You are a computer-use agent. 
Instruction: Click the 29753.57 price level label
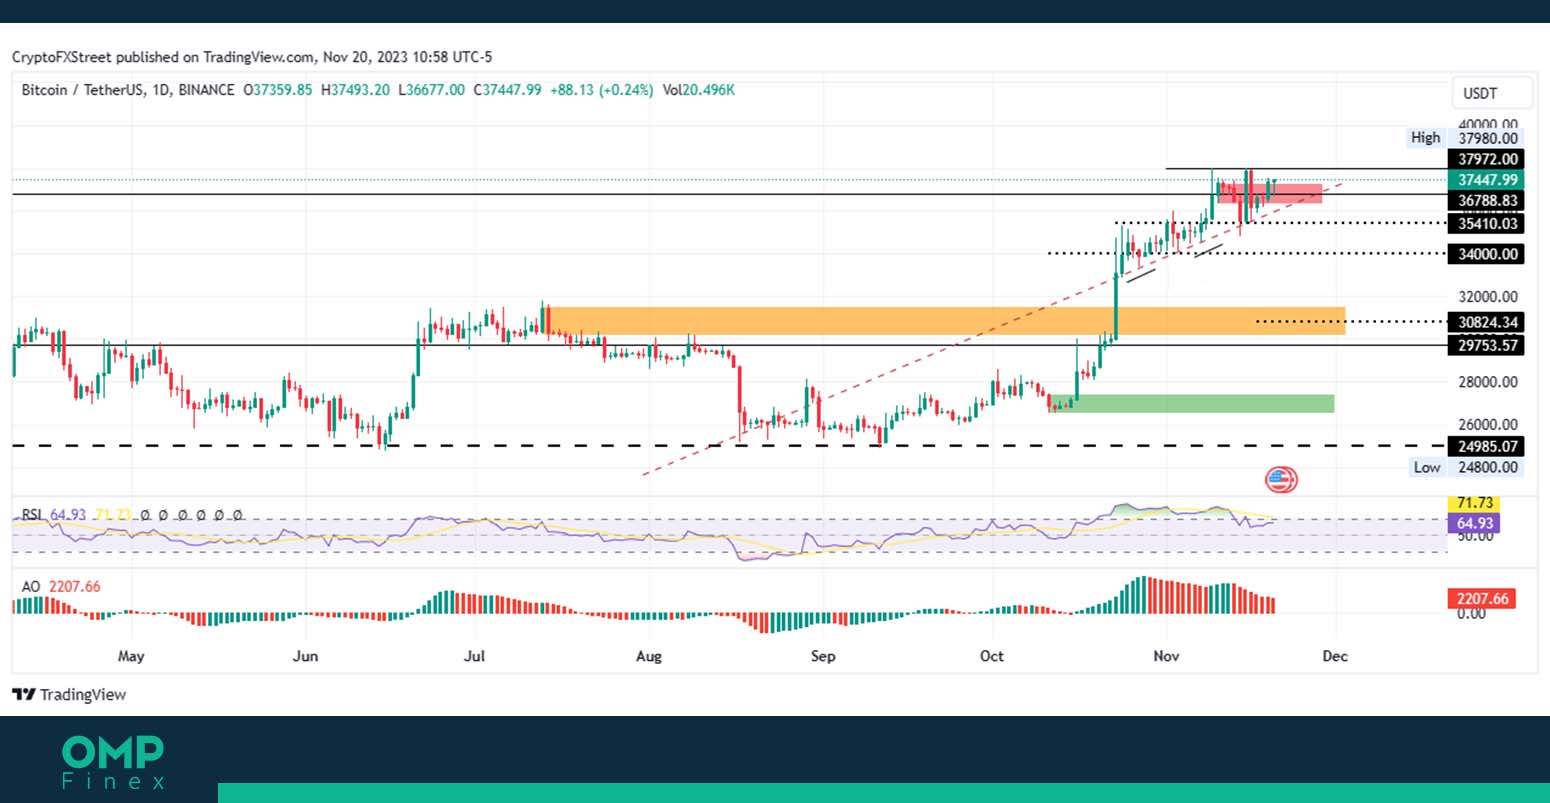pyautogui.click(x=1486, y=345)
